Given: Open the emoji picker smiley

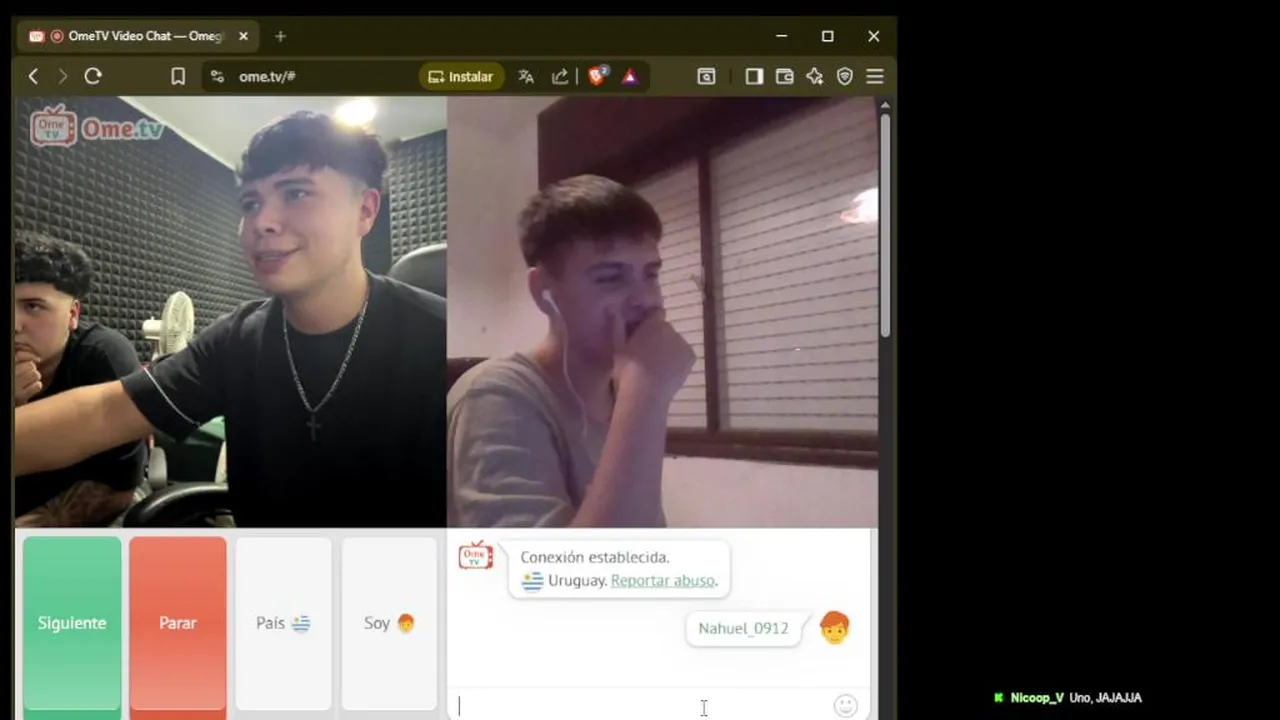Looking at the screenshot, I should pyautogui.click(x=845, y=706).
